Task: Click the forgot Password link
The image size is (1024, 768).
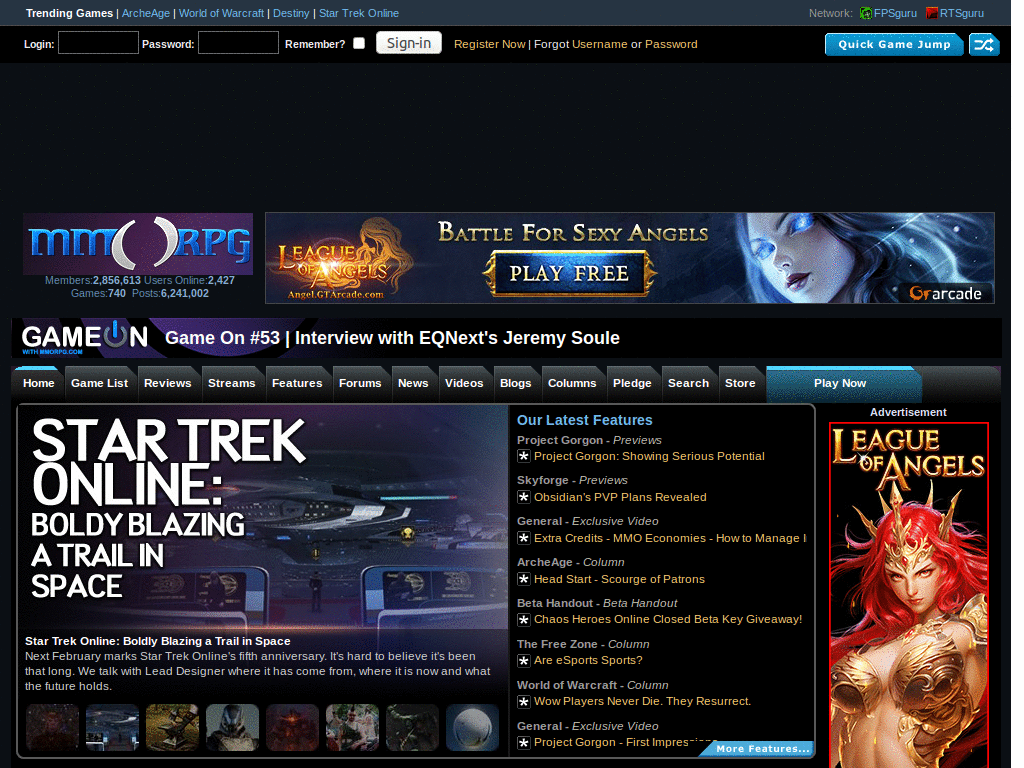Action: click(671, 44)
